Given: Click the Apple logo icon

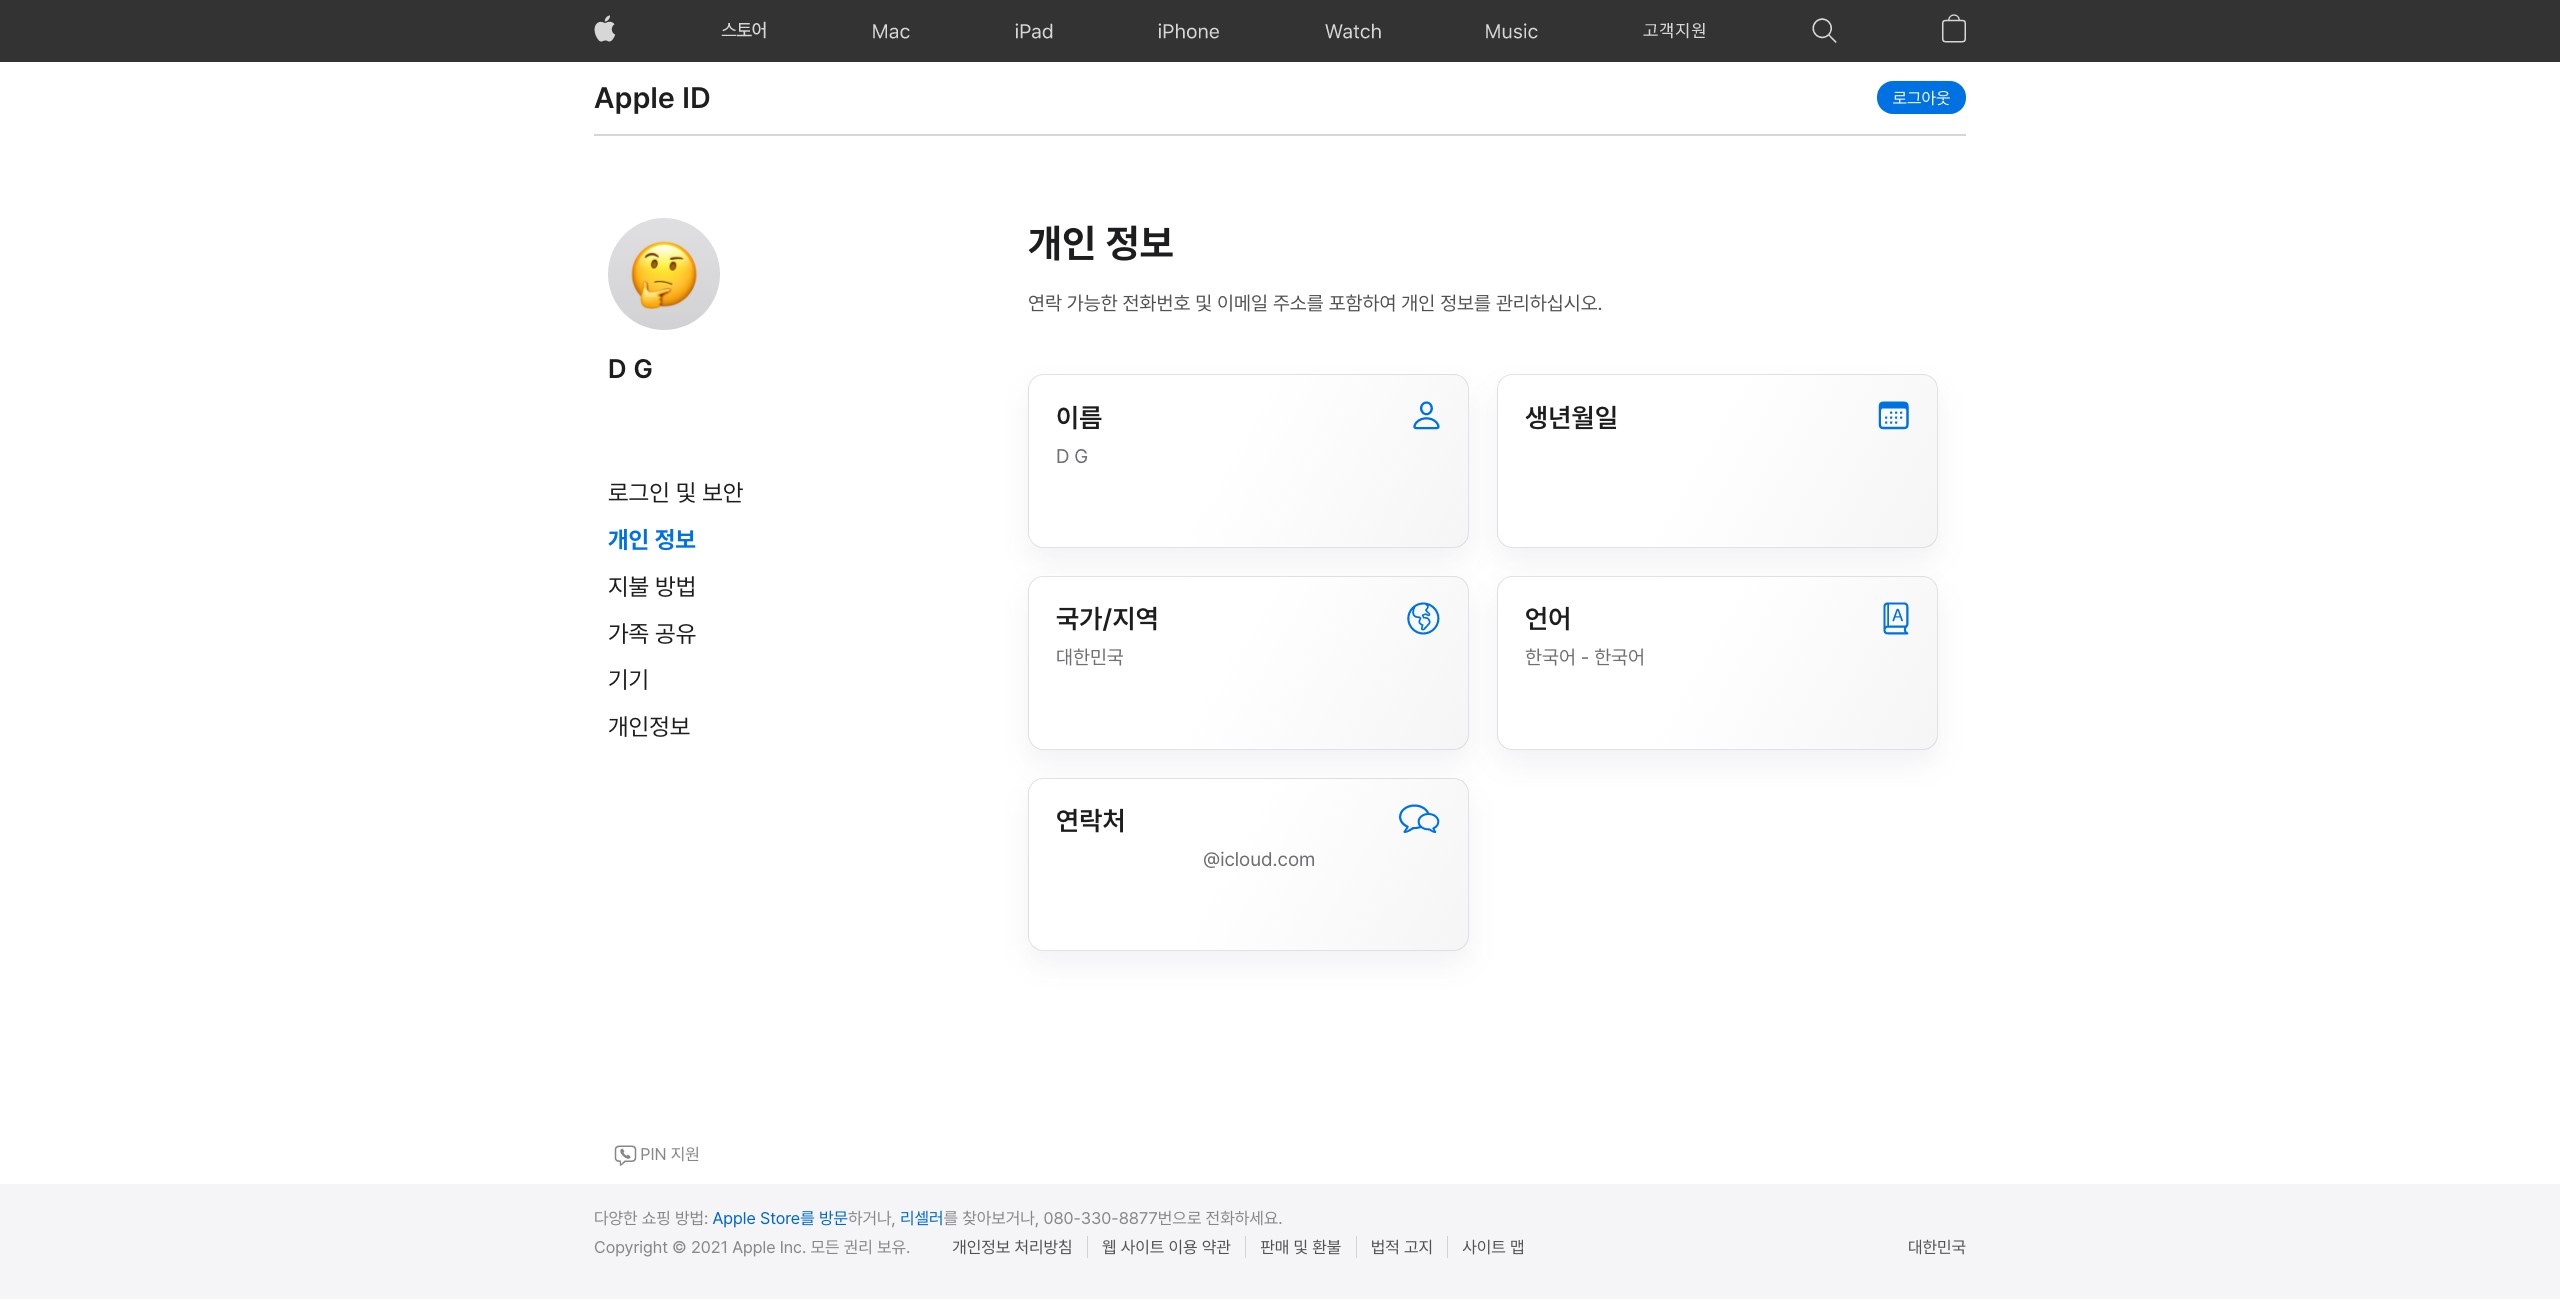Looking at the screenshot, I should point(605,30).
